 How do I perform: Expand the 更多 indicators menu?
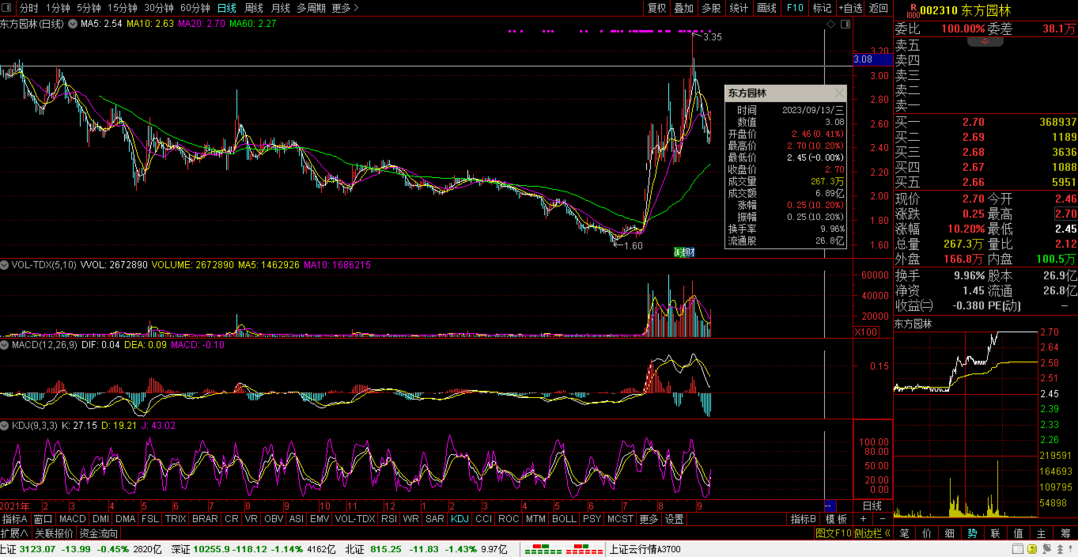648,519
